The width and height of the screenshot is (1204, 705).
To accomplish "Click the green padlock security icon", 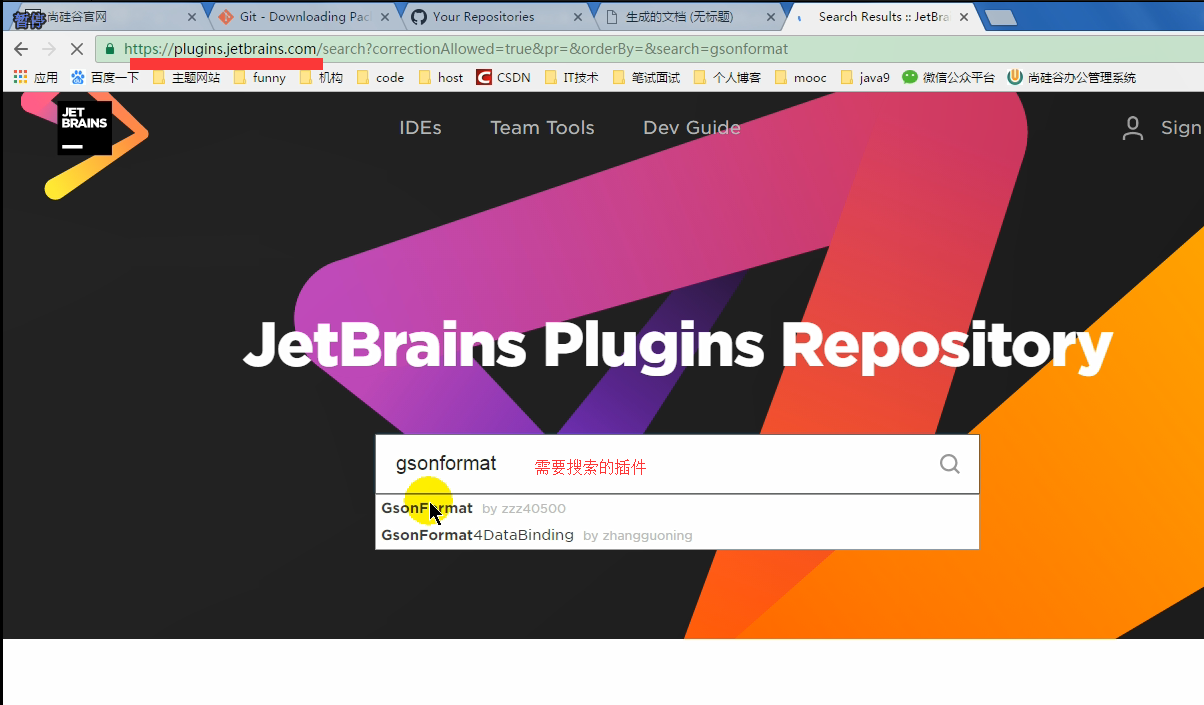I will tap(110, 48).
